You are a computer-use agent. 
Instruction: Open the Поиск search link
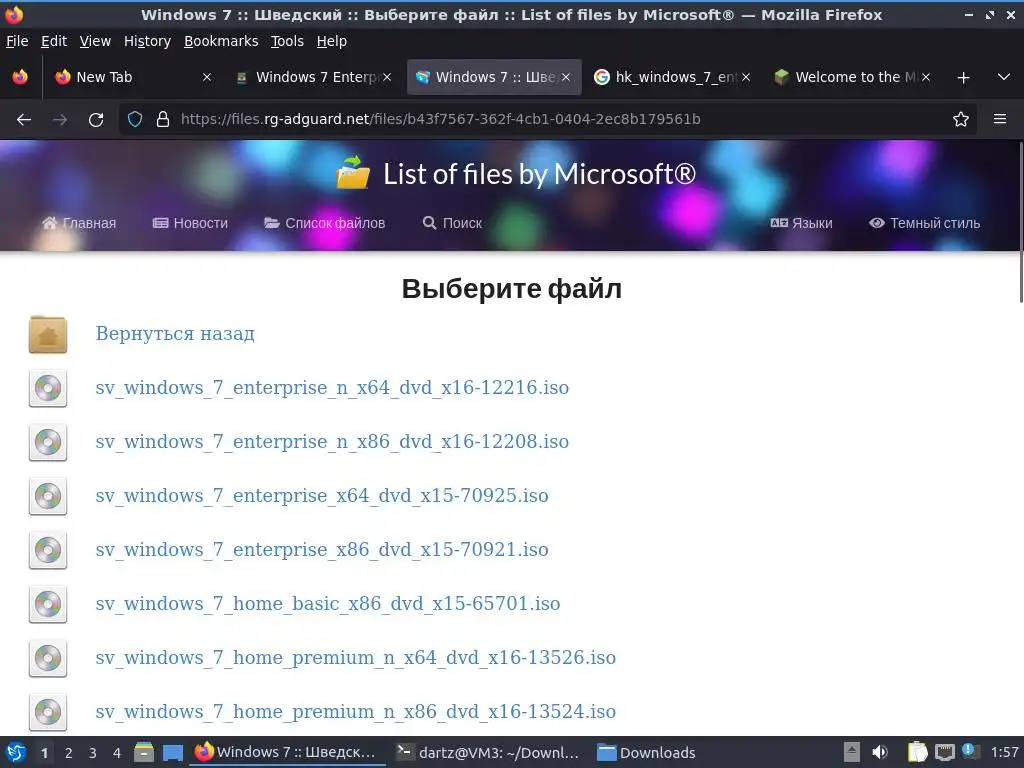452,223
